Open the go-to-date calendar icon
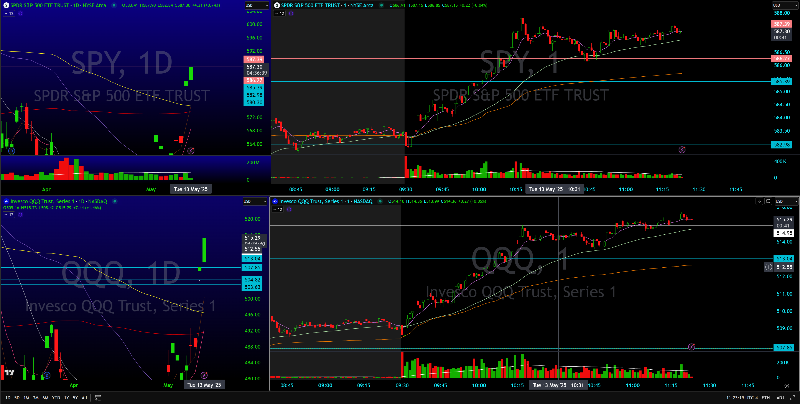This screenshot has width=800, height=404. (96, 397)
